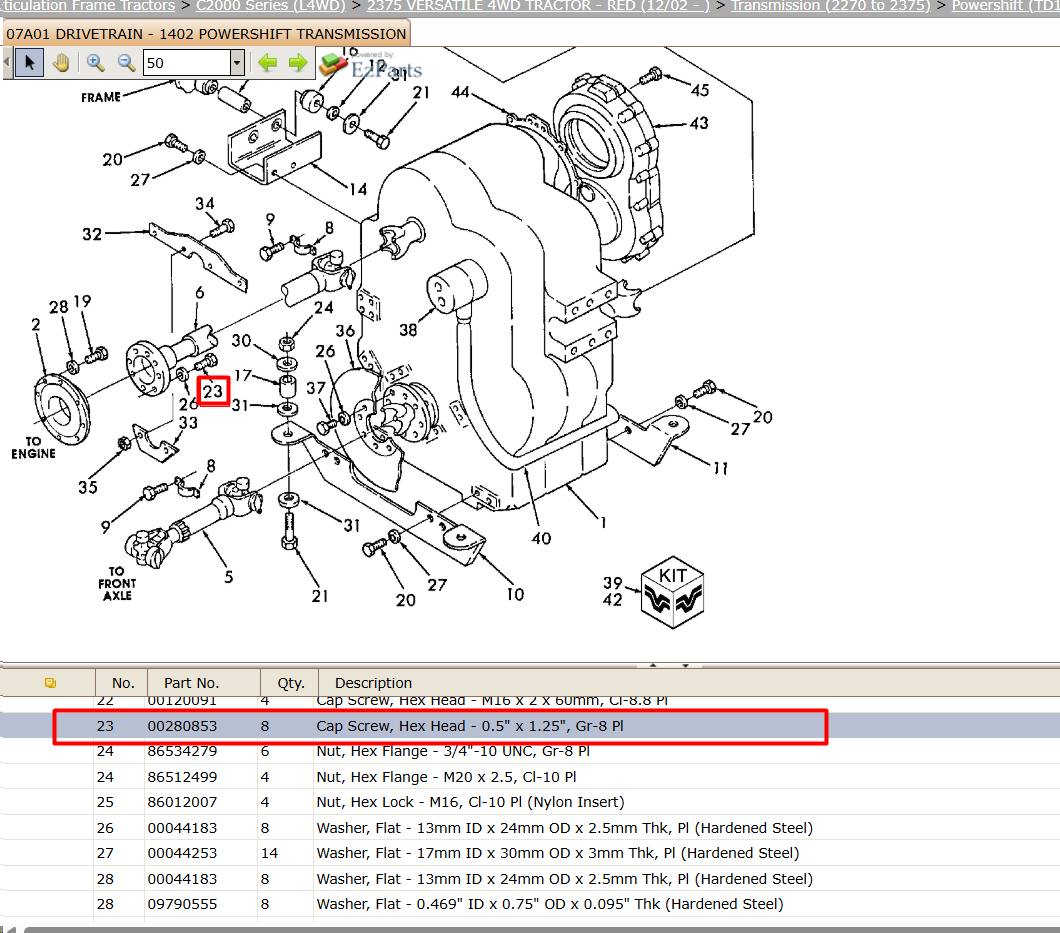This screenshot has height=933, width=1060.
Task: Open Articulation Frame Tractors breadcrumb link
Action: pos(87,5)
